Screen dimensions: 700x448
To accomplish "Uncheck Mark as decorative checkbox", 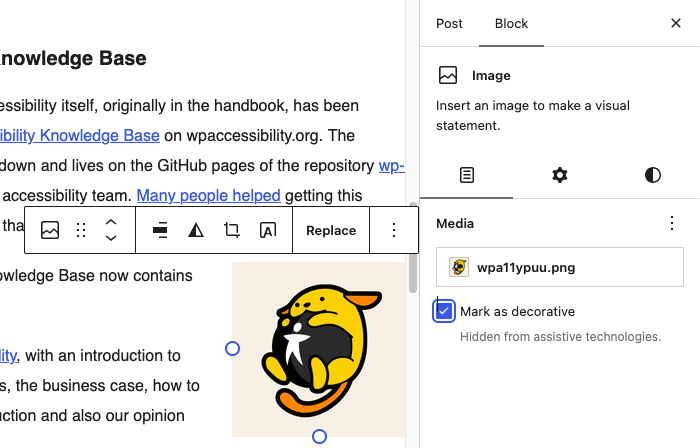I will [x=444, y=311].
